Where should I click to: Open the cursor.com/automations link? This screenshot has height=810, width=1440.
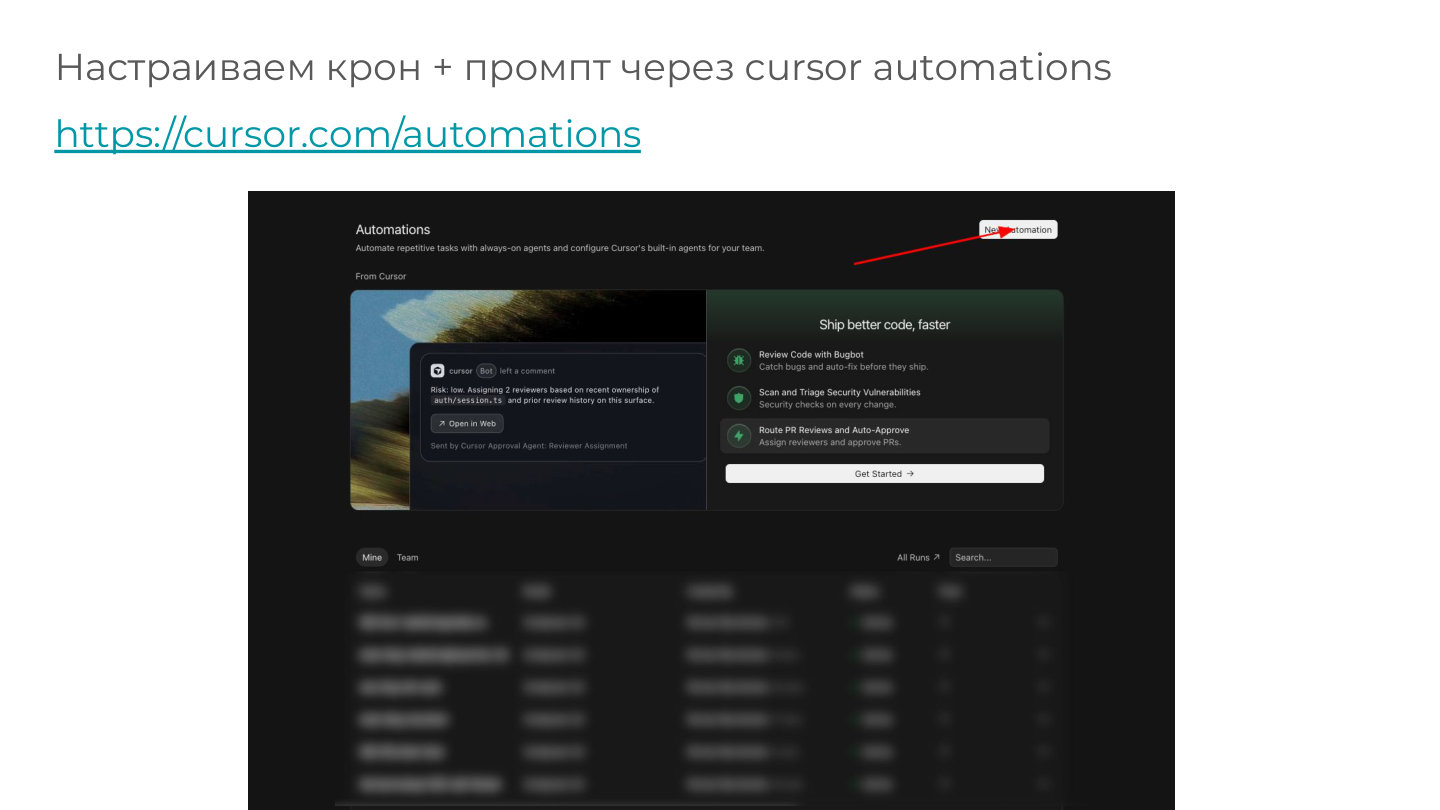(x=348, y=133)
